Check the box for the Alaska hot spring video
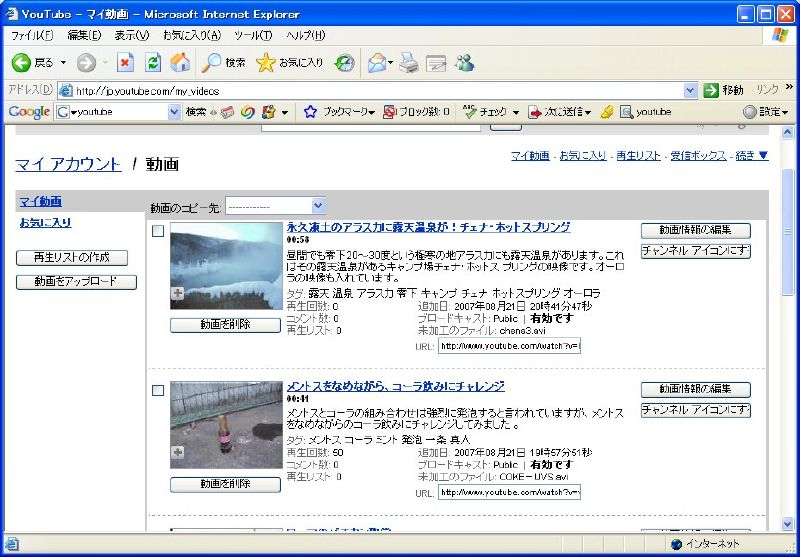 (x=158, y=232)
